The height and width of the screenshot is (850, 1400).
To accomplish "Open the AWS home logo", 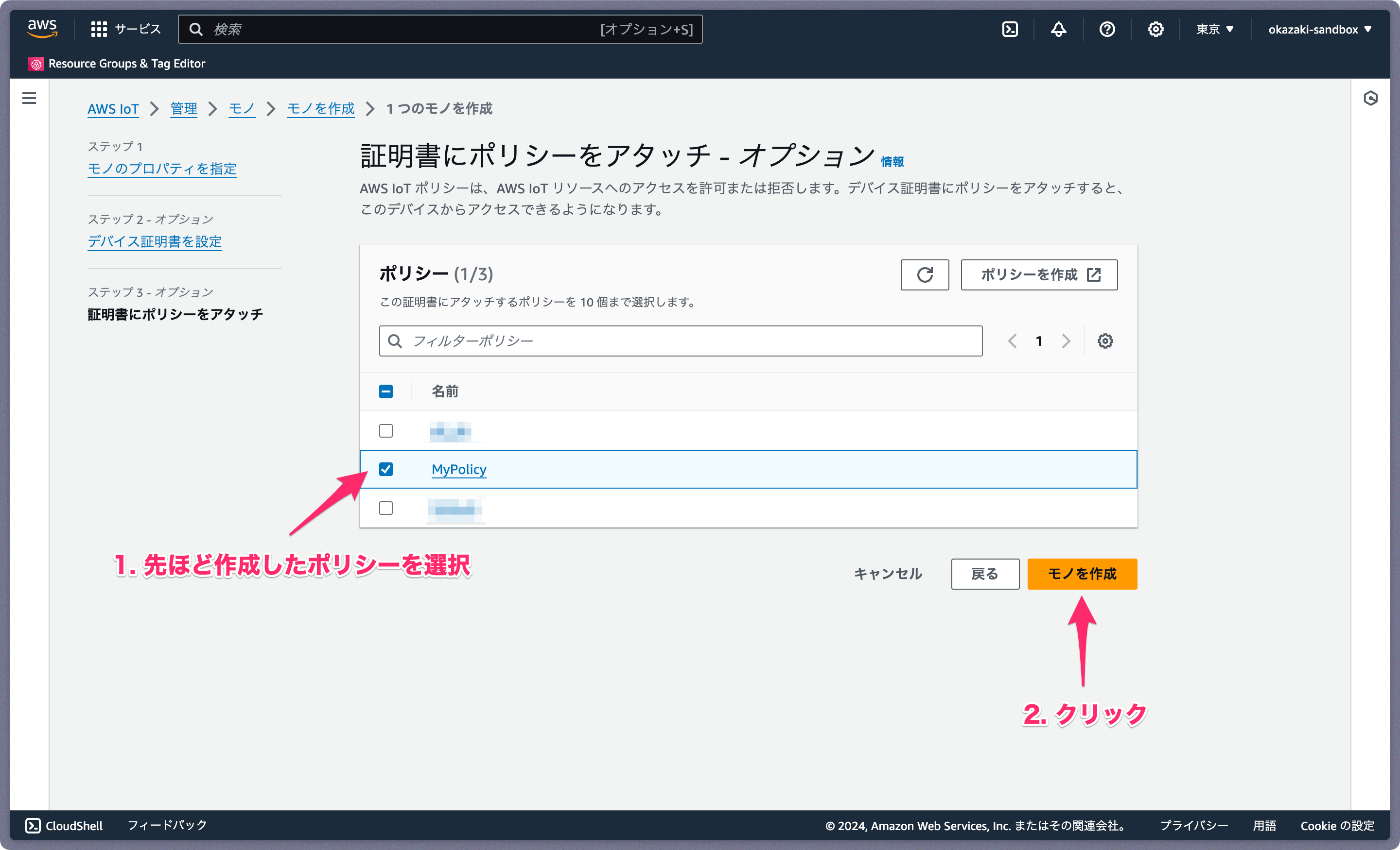I will (42, 29).
